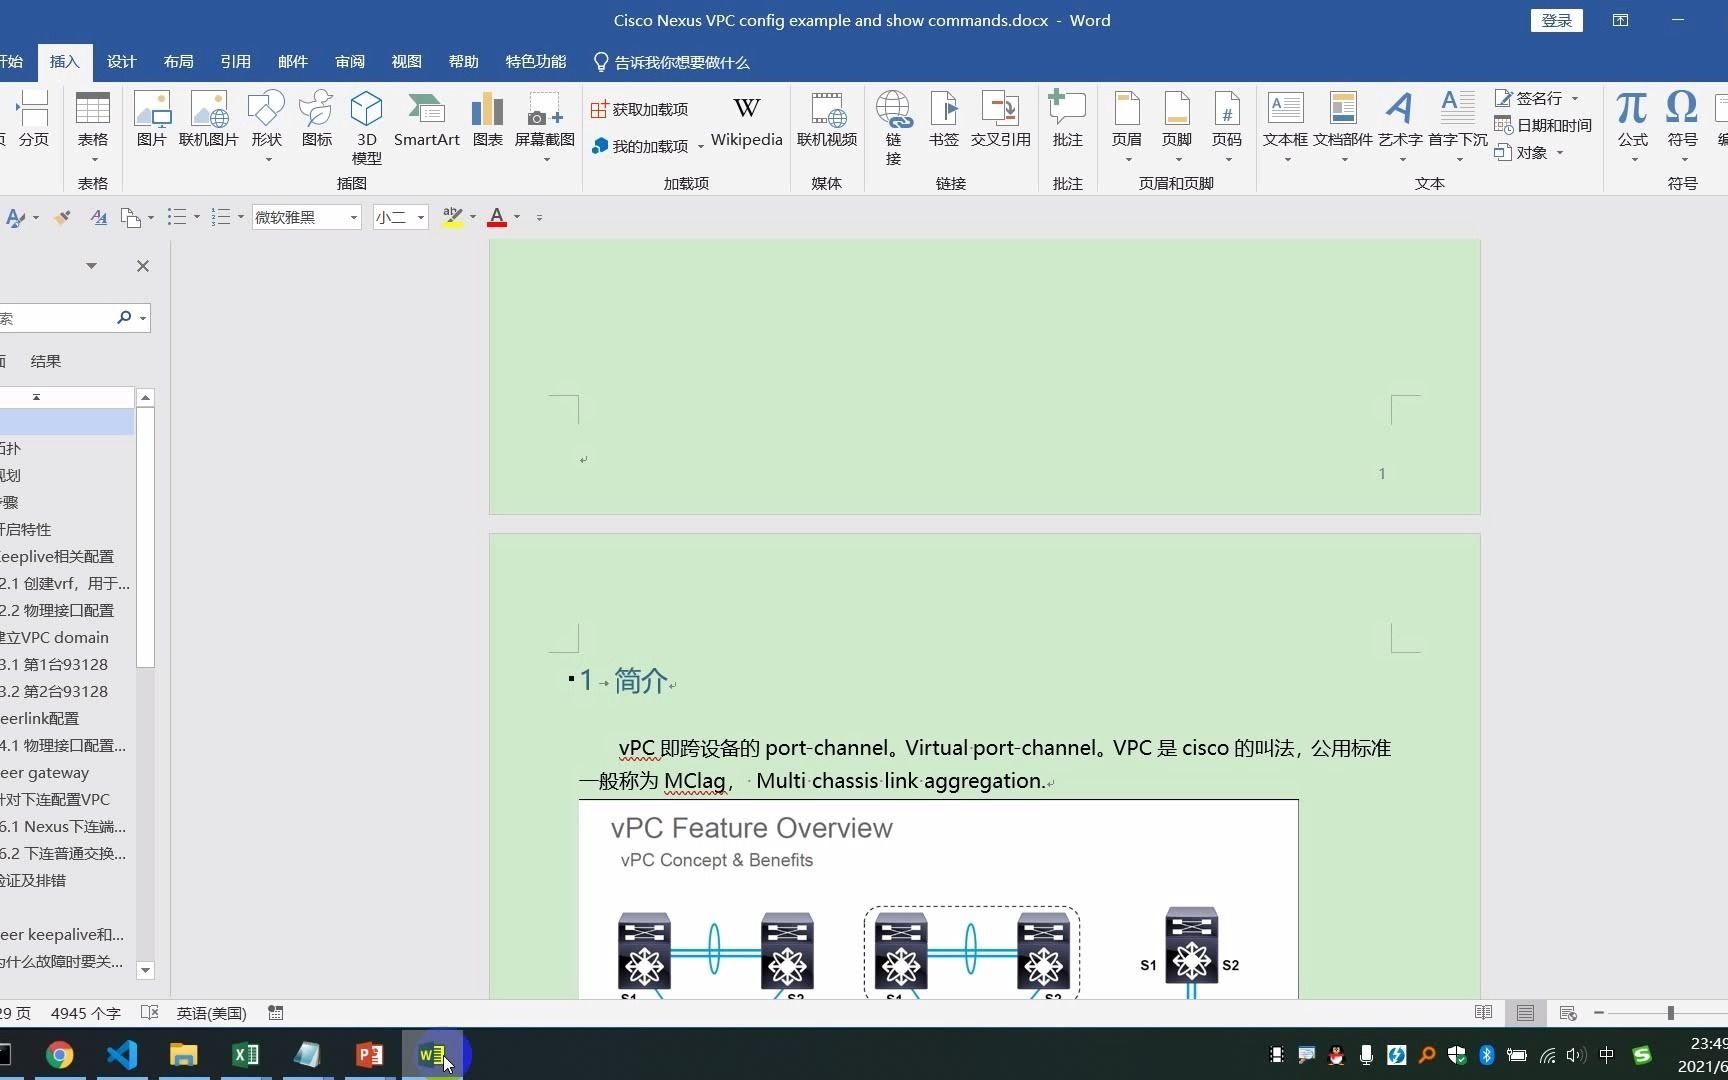Open the numbered list dropdown arrow

tap(240, 217)
